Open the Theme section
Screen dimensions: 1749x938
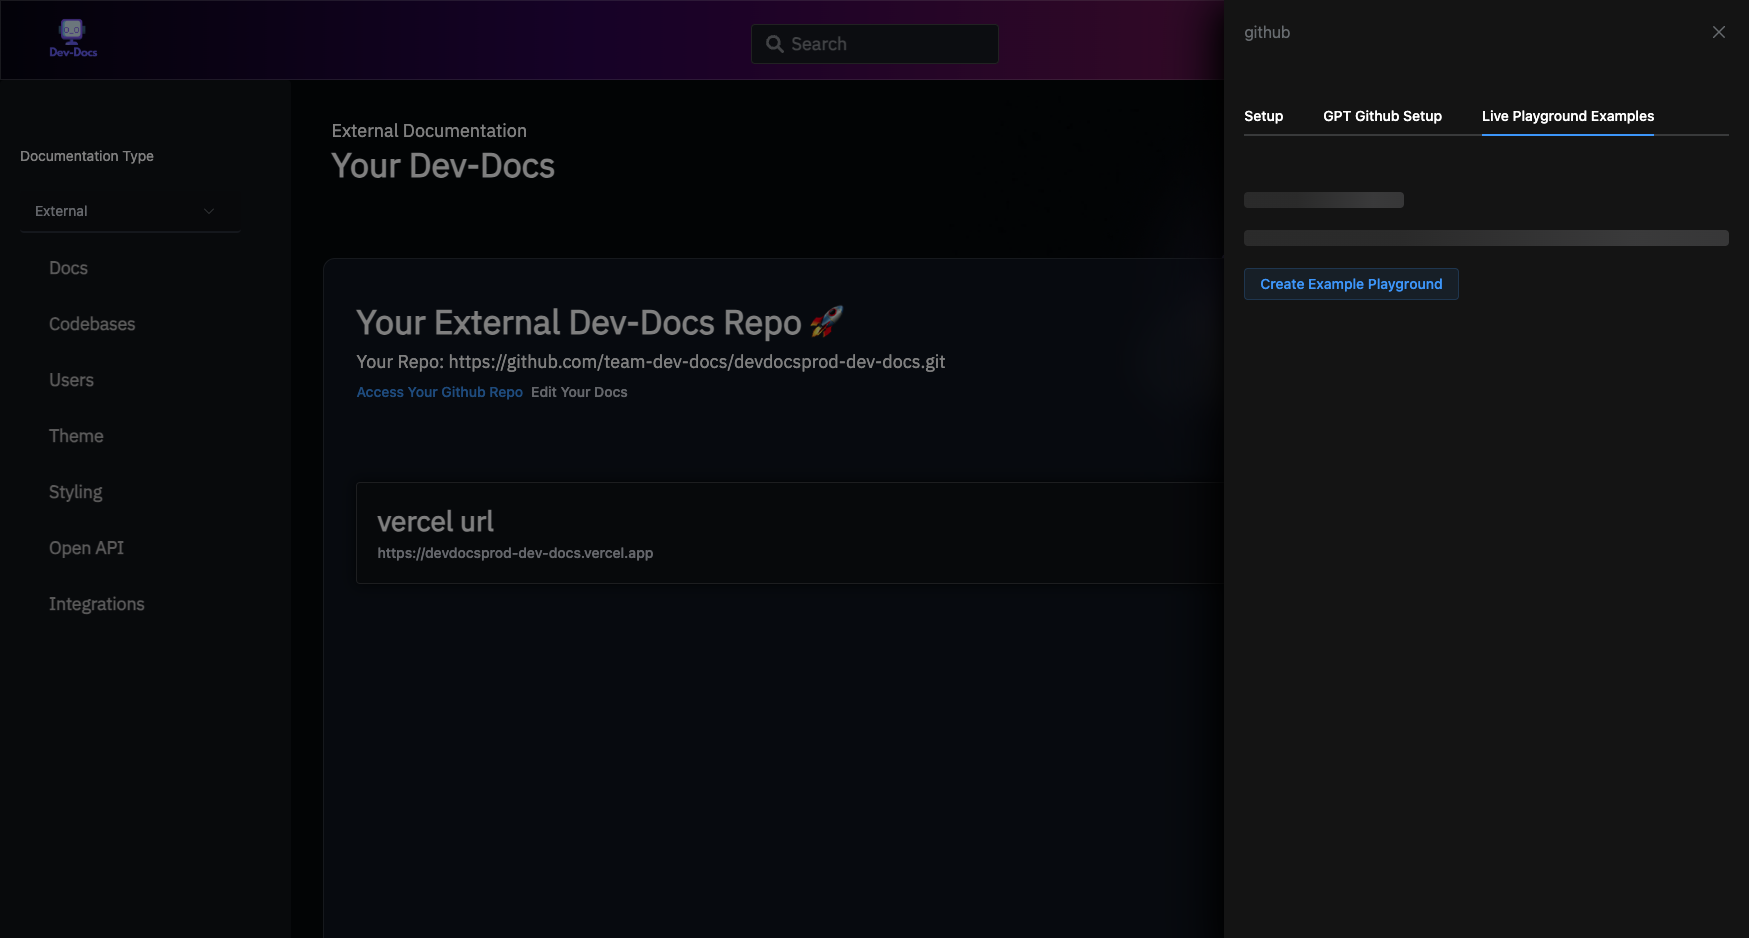(x=76, y=436)
